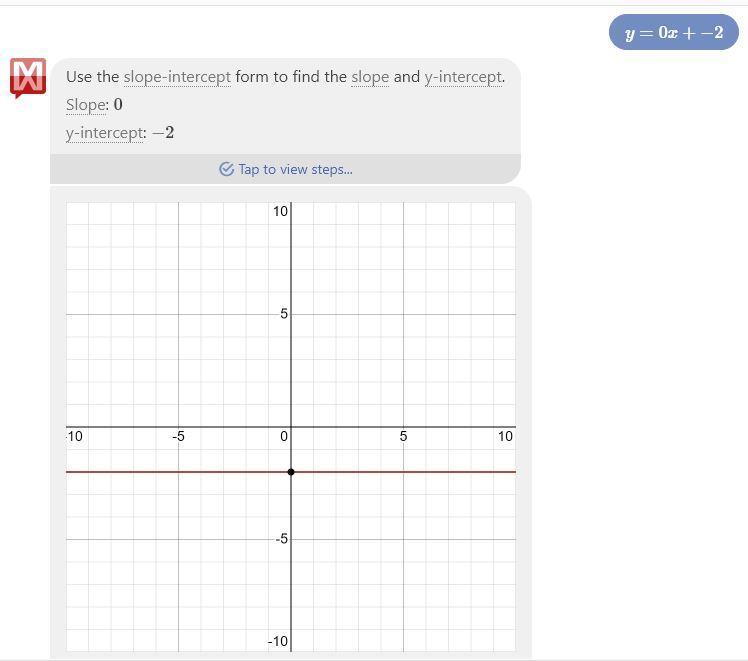Click the "5" label on the positive x-axis
Screen dimensions: 748x661
click(403, 436)
